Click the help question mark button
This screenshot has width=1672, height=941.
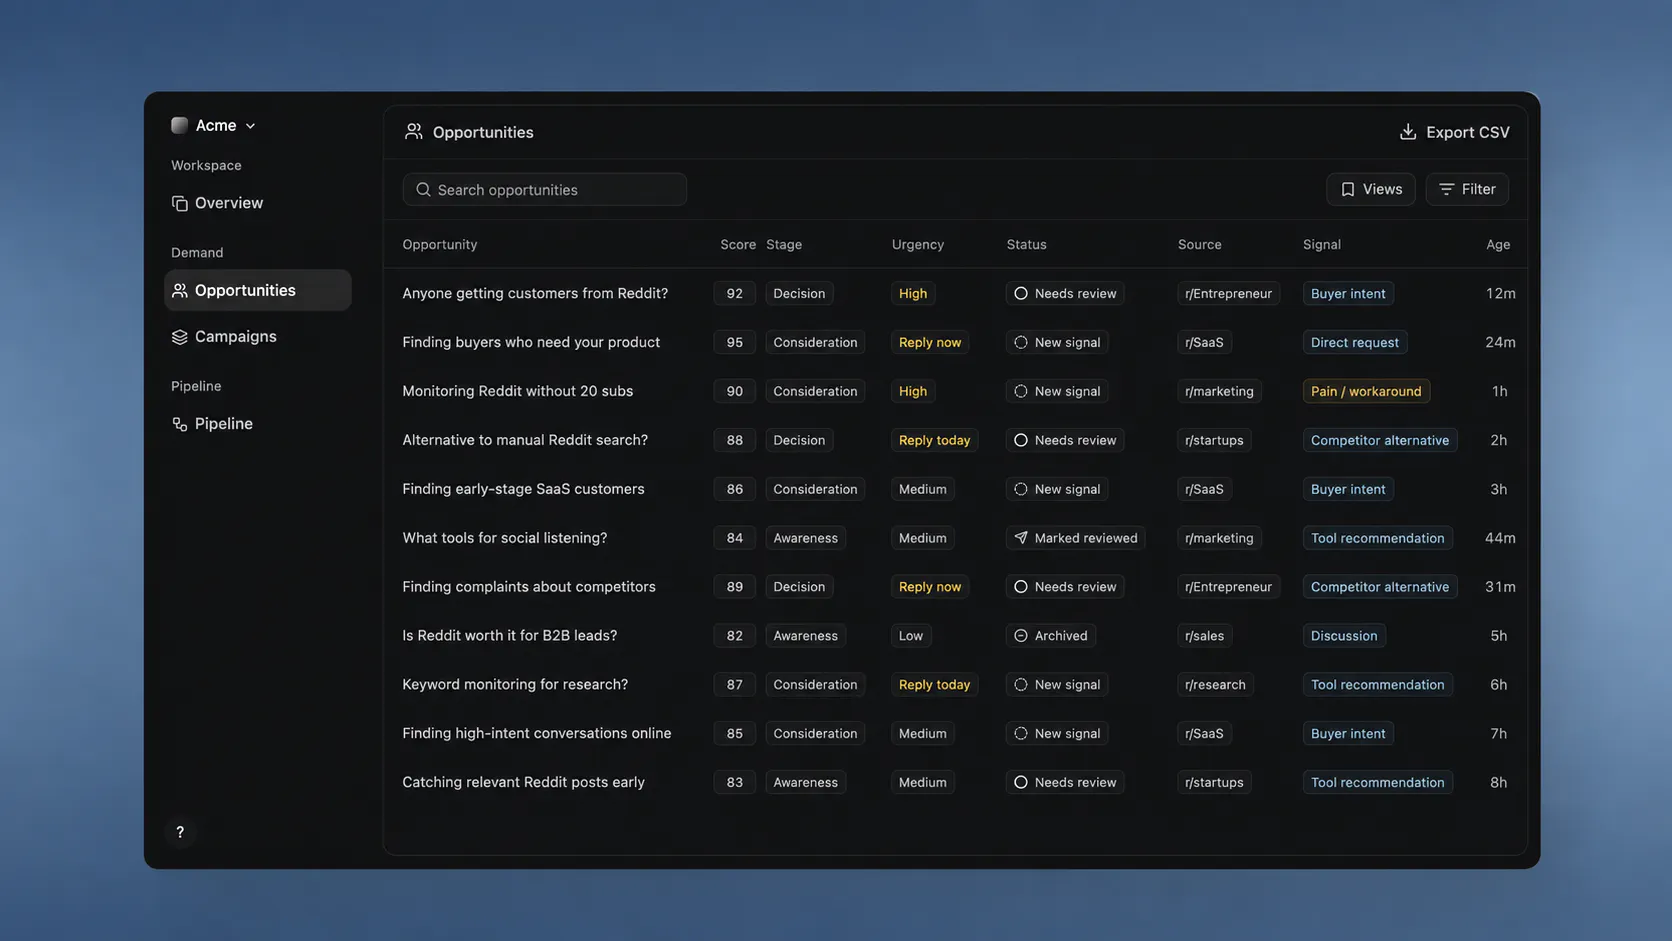pos(180,832)
